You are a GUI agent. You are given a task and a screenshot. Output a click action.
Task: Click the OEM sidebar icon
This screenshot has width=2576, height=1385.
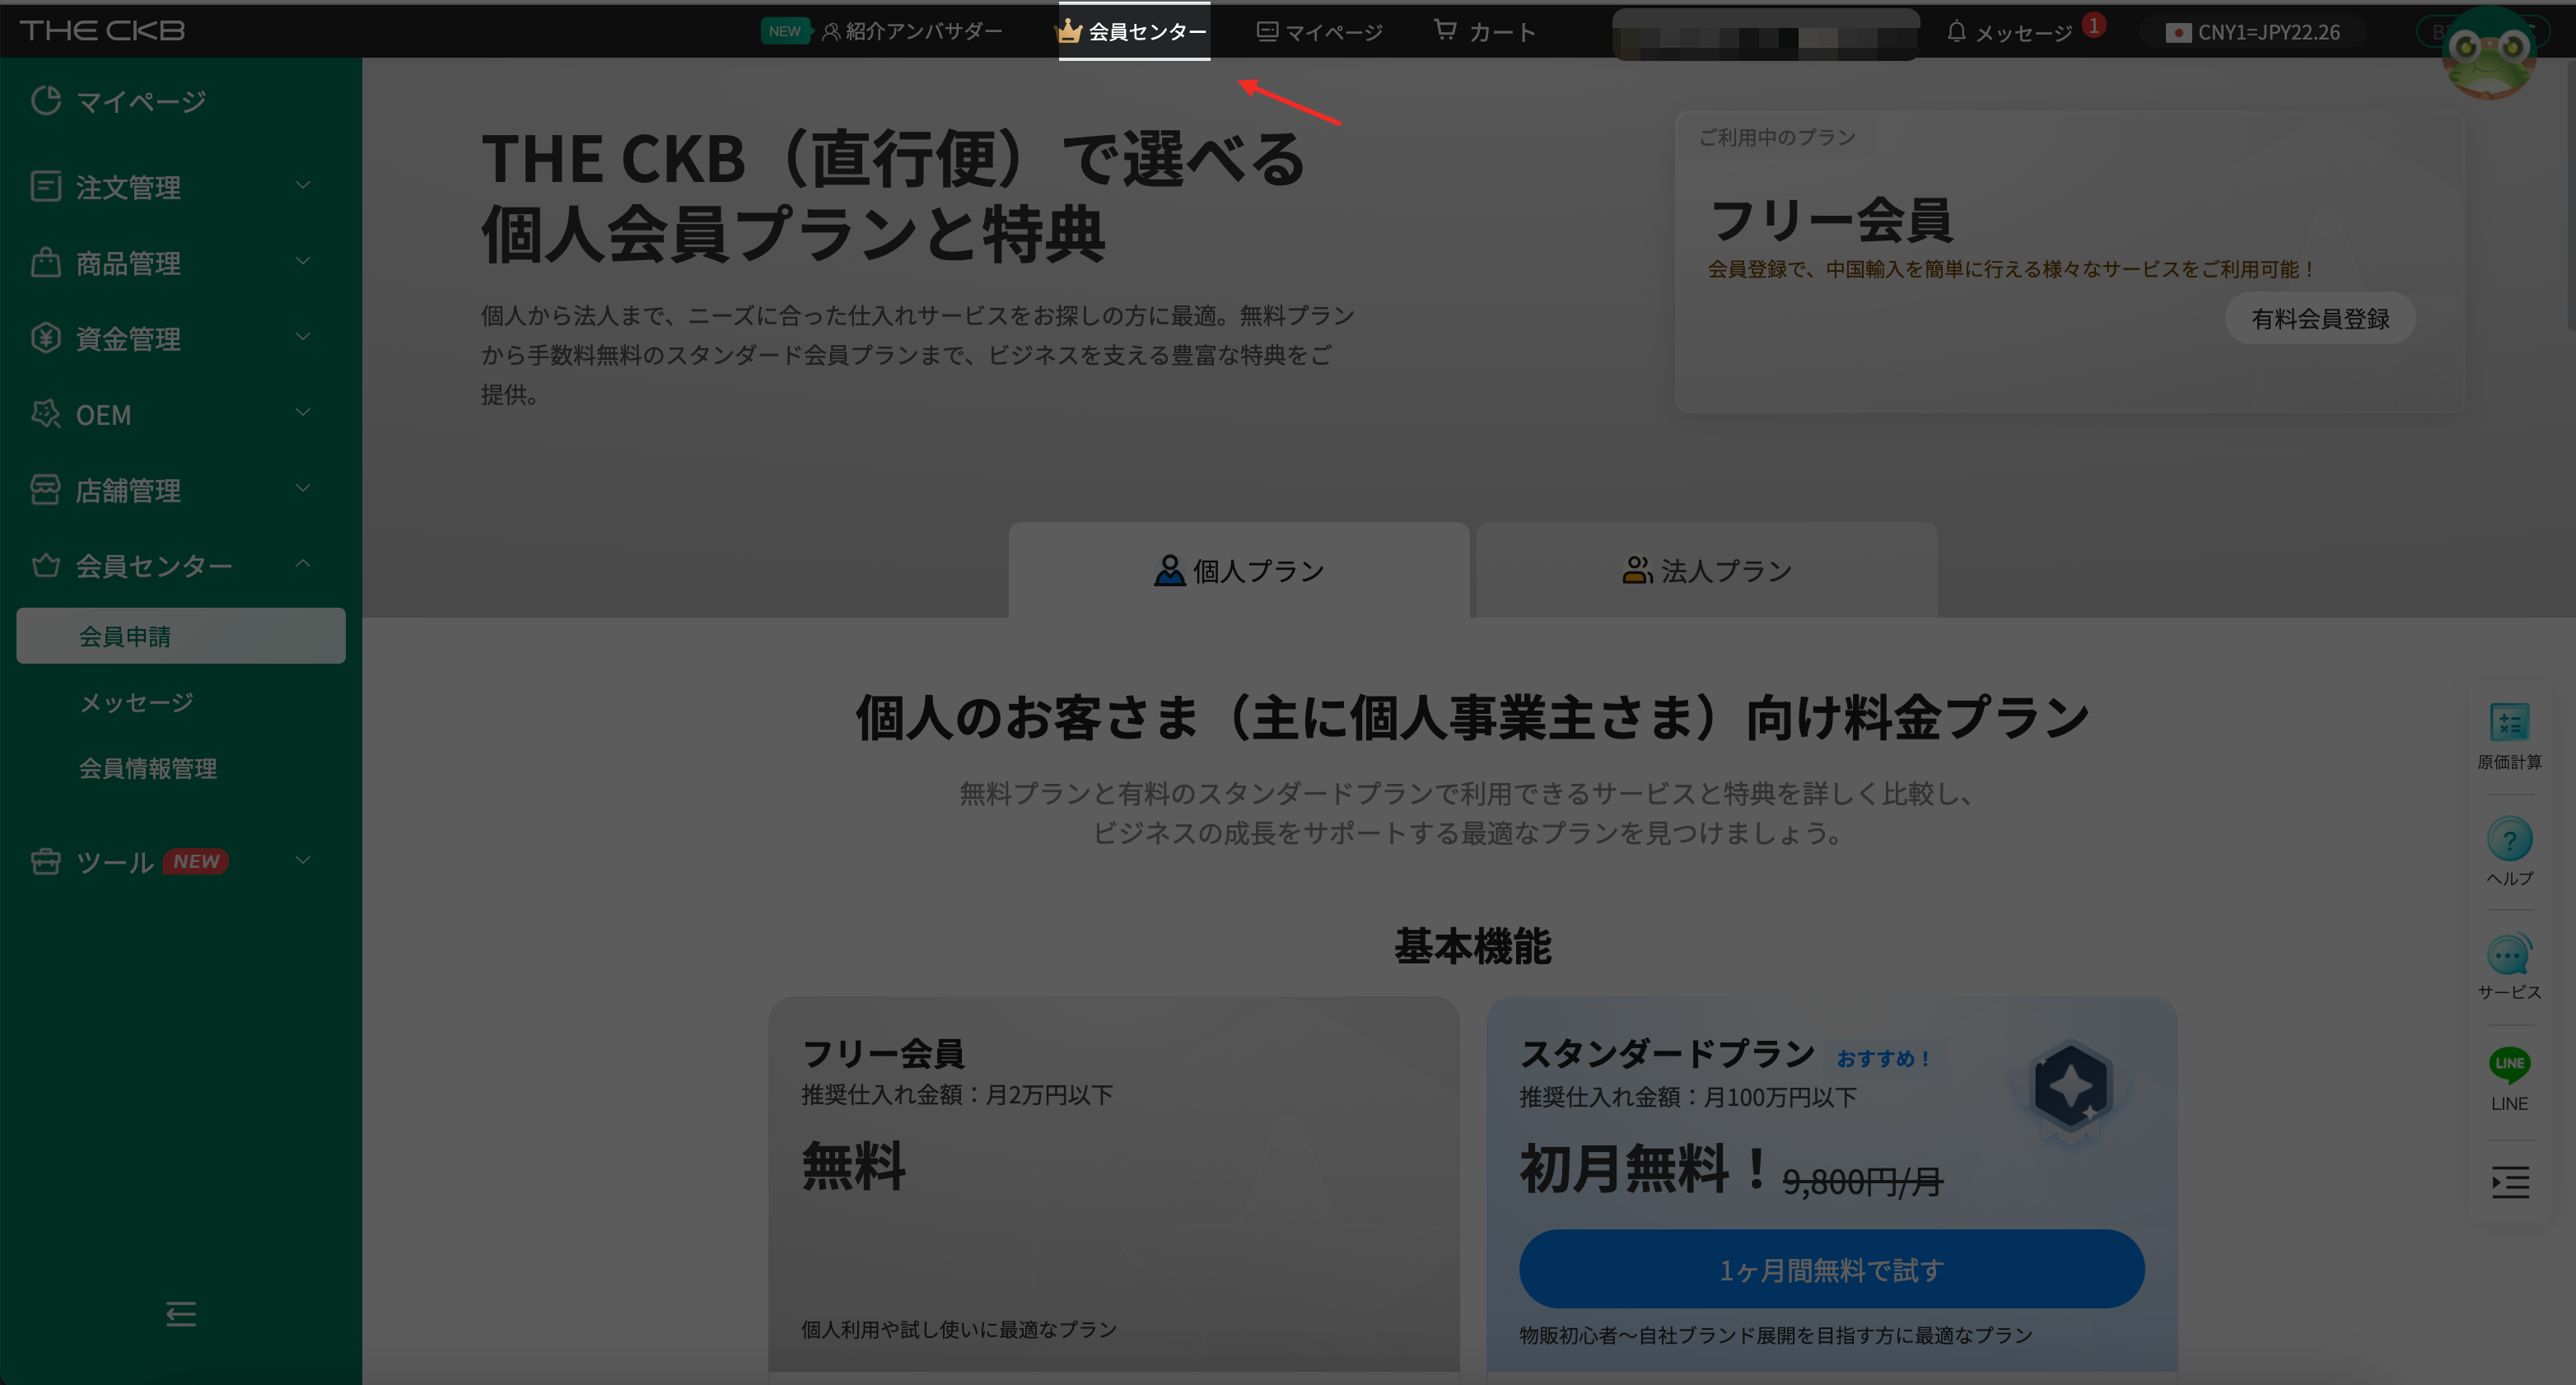tap(46, 414)
